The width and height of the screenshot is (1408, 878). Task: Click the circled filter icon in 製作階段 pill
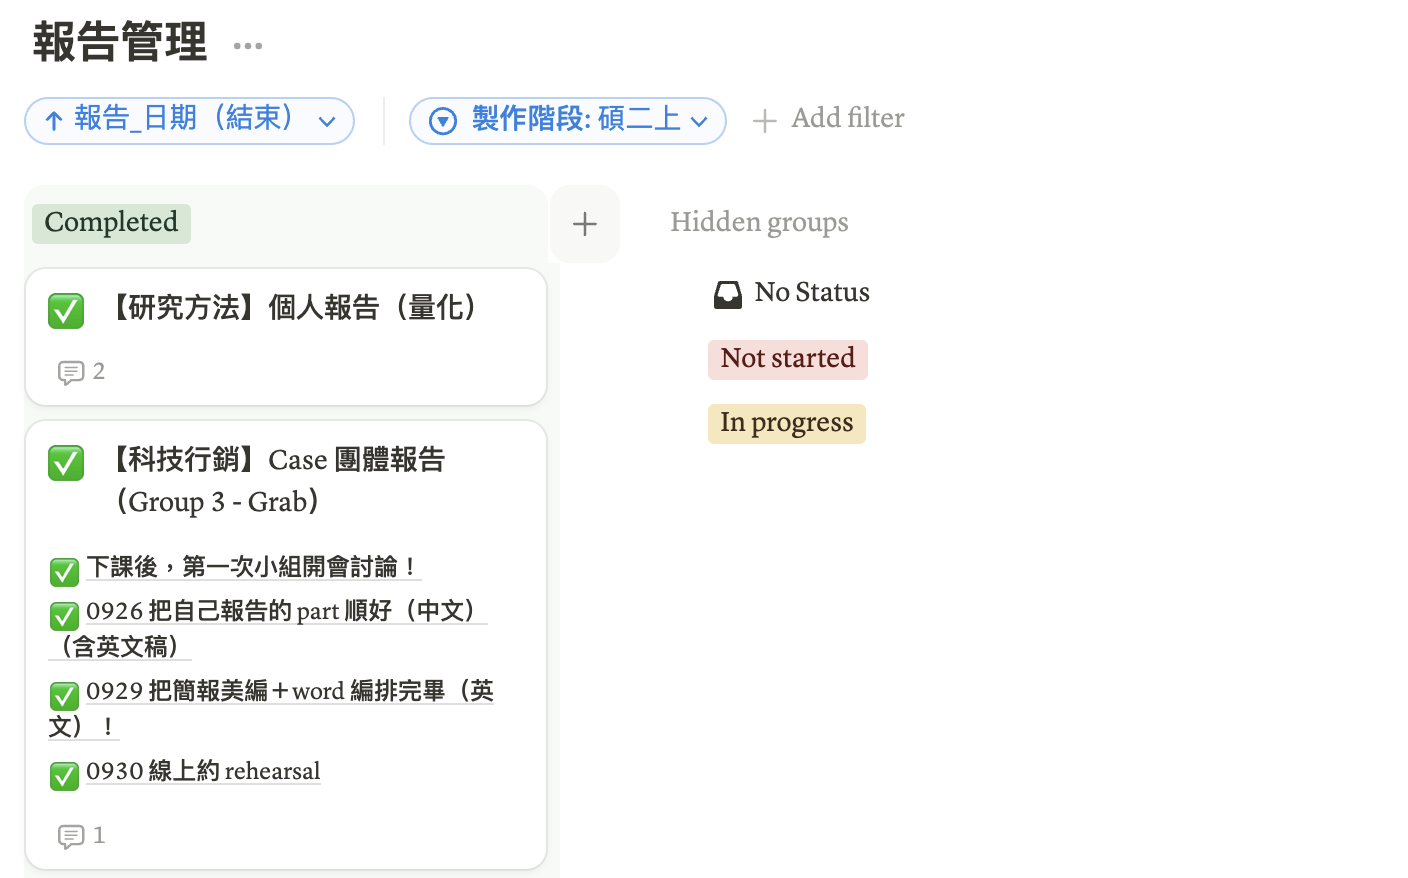click(x=443, y=121)
